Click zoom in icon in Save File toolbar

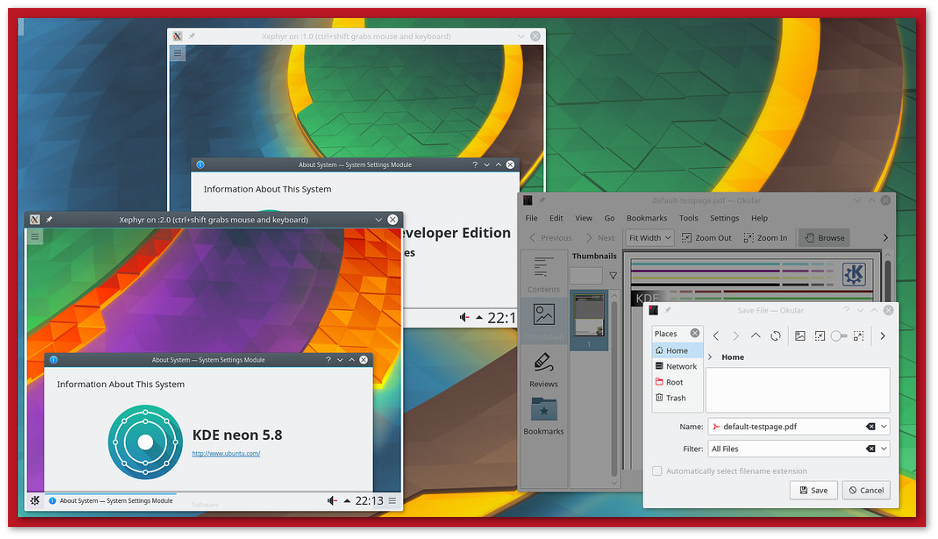858,336
